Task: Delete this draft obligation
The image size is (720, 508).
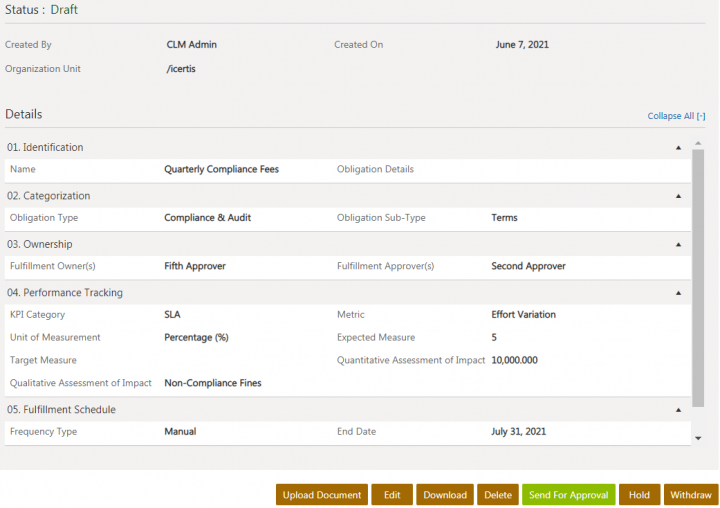Action: [497, 495]
